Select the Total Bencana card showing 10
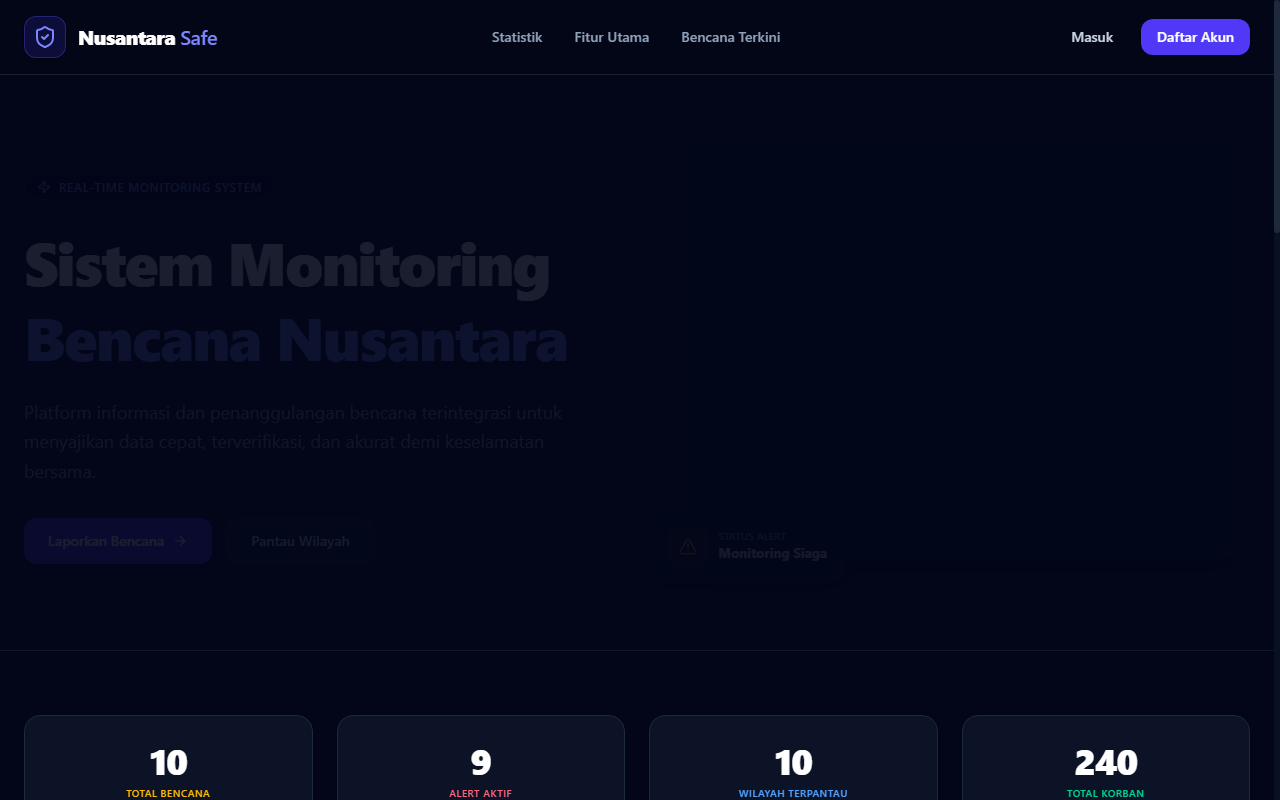 pyautogui.click(x=168, y=758)
